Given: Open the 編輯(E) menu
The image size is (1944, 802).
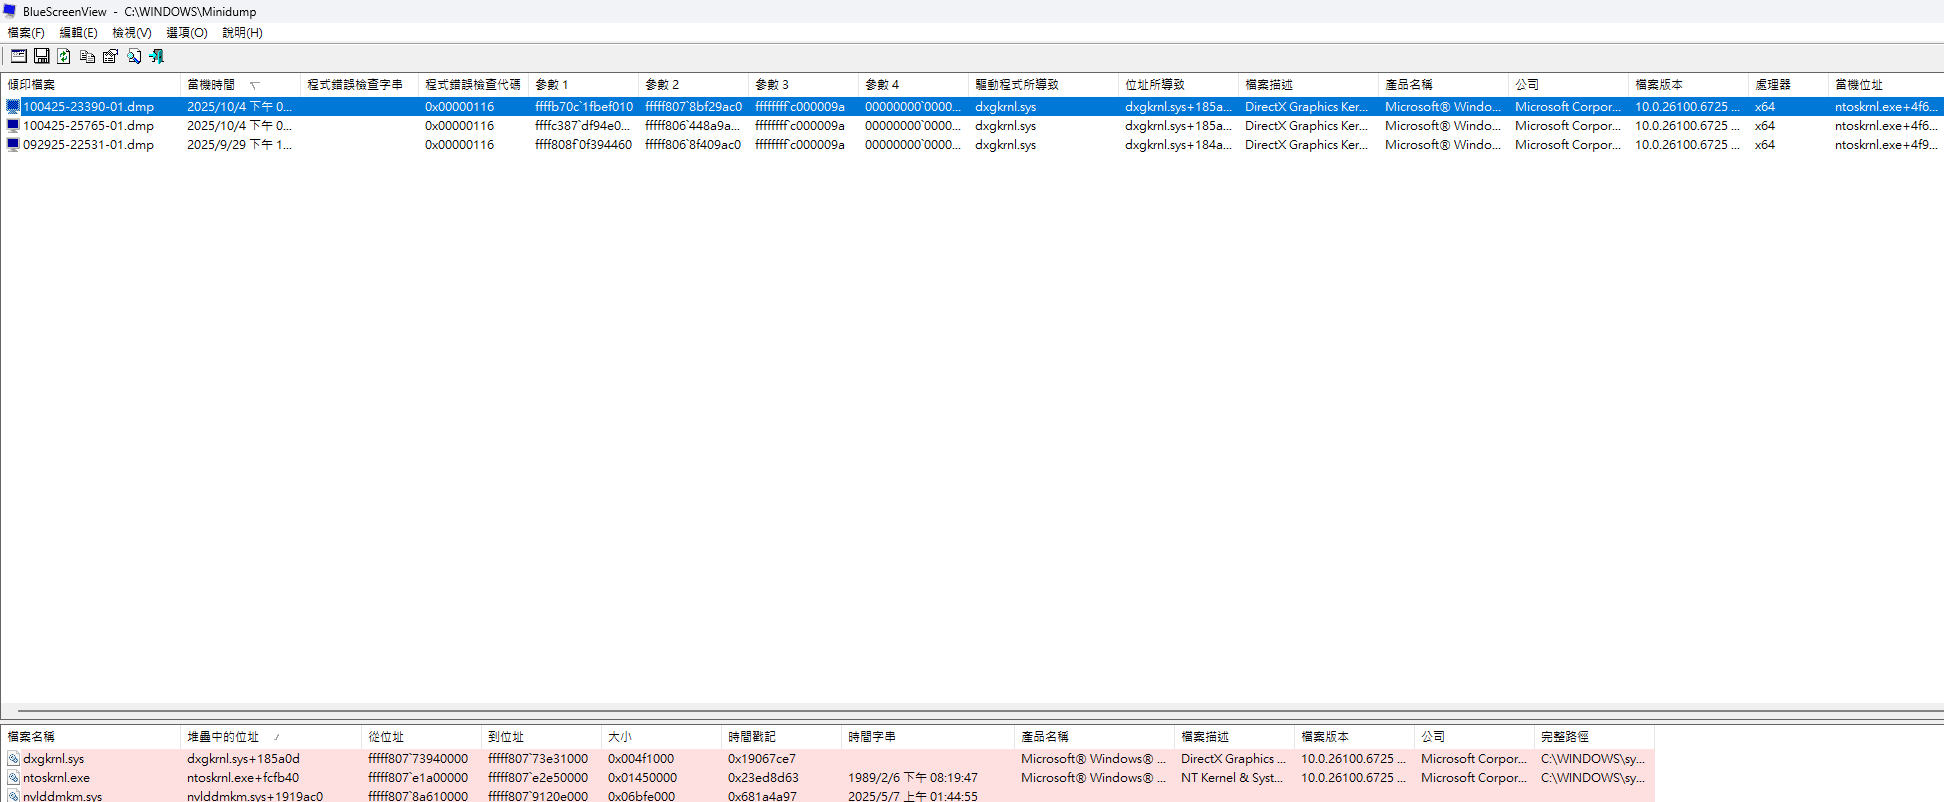Looking at the screenshot, I should 78,32.
